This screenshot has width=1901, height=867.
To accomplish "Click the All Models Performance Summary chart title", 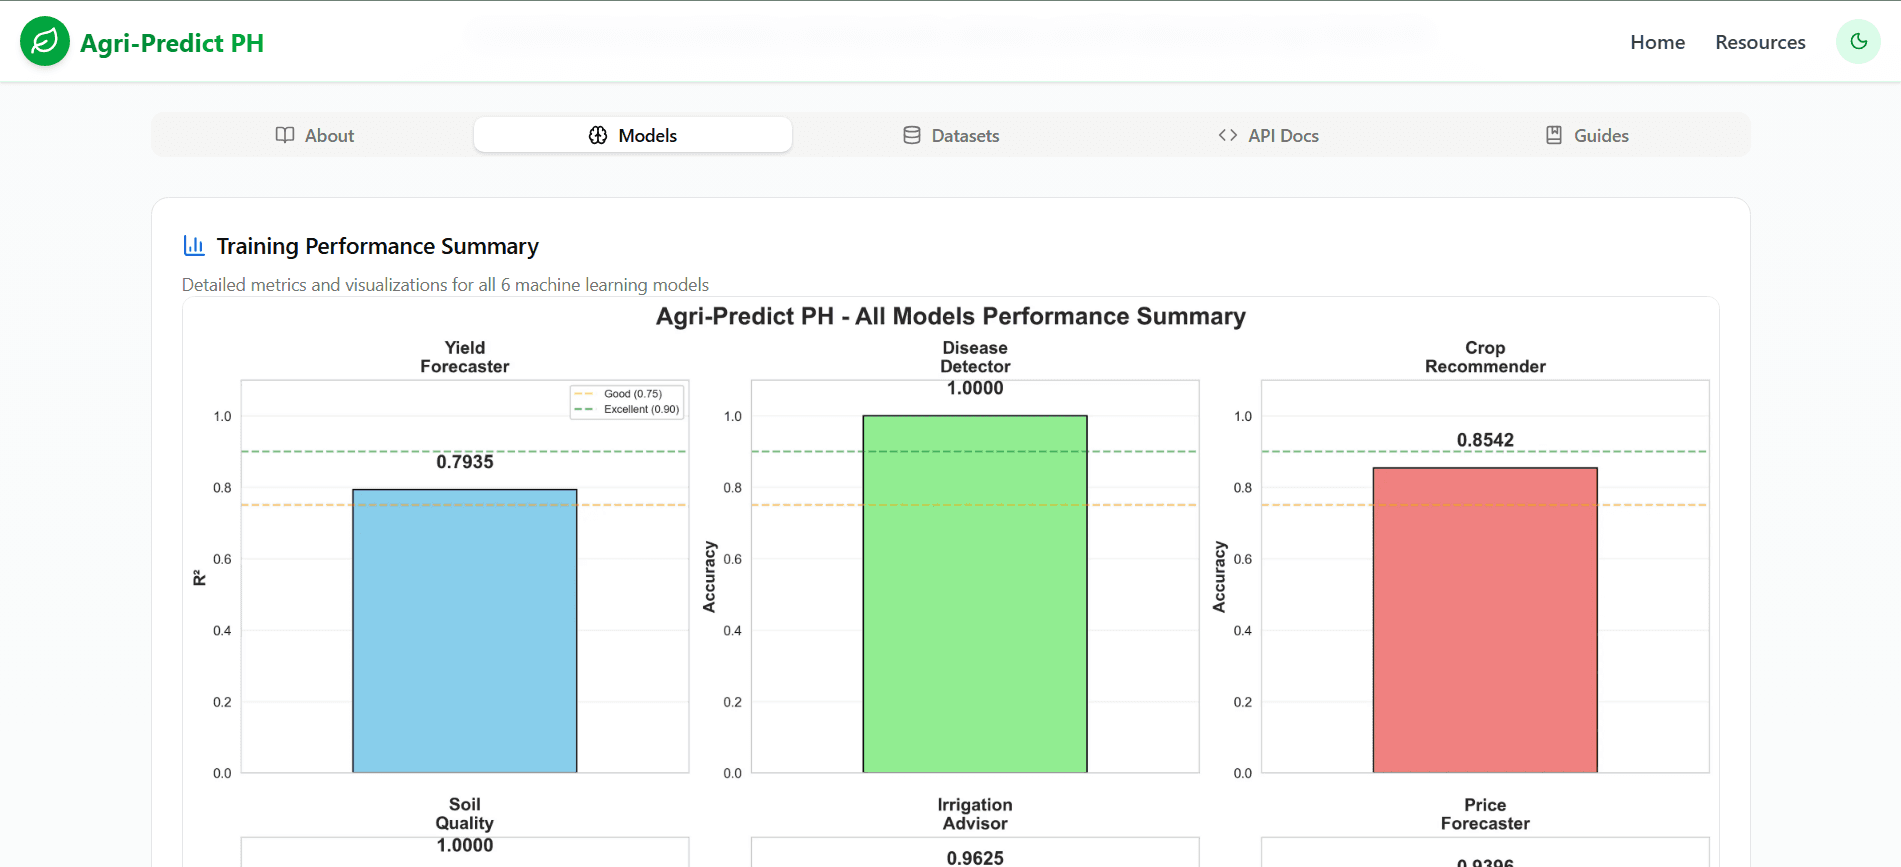I will (x=950, y=316).
